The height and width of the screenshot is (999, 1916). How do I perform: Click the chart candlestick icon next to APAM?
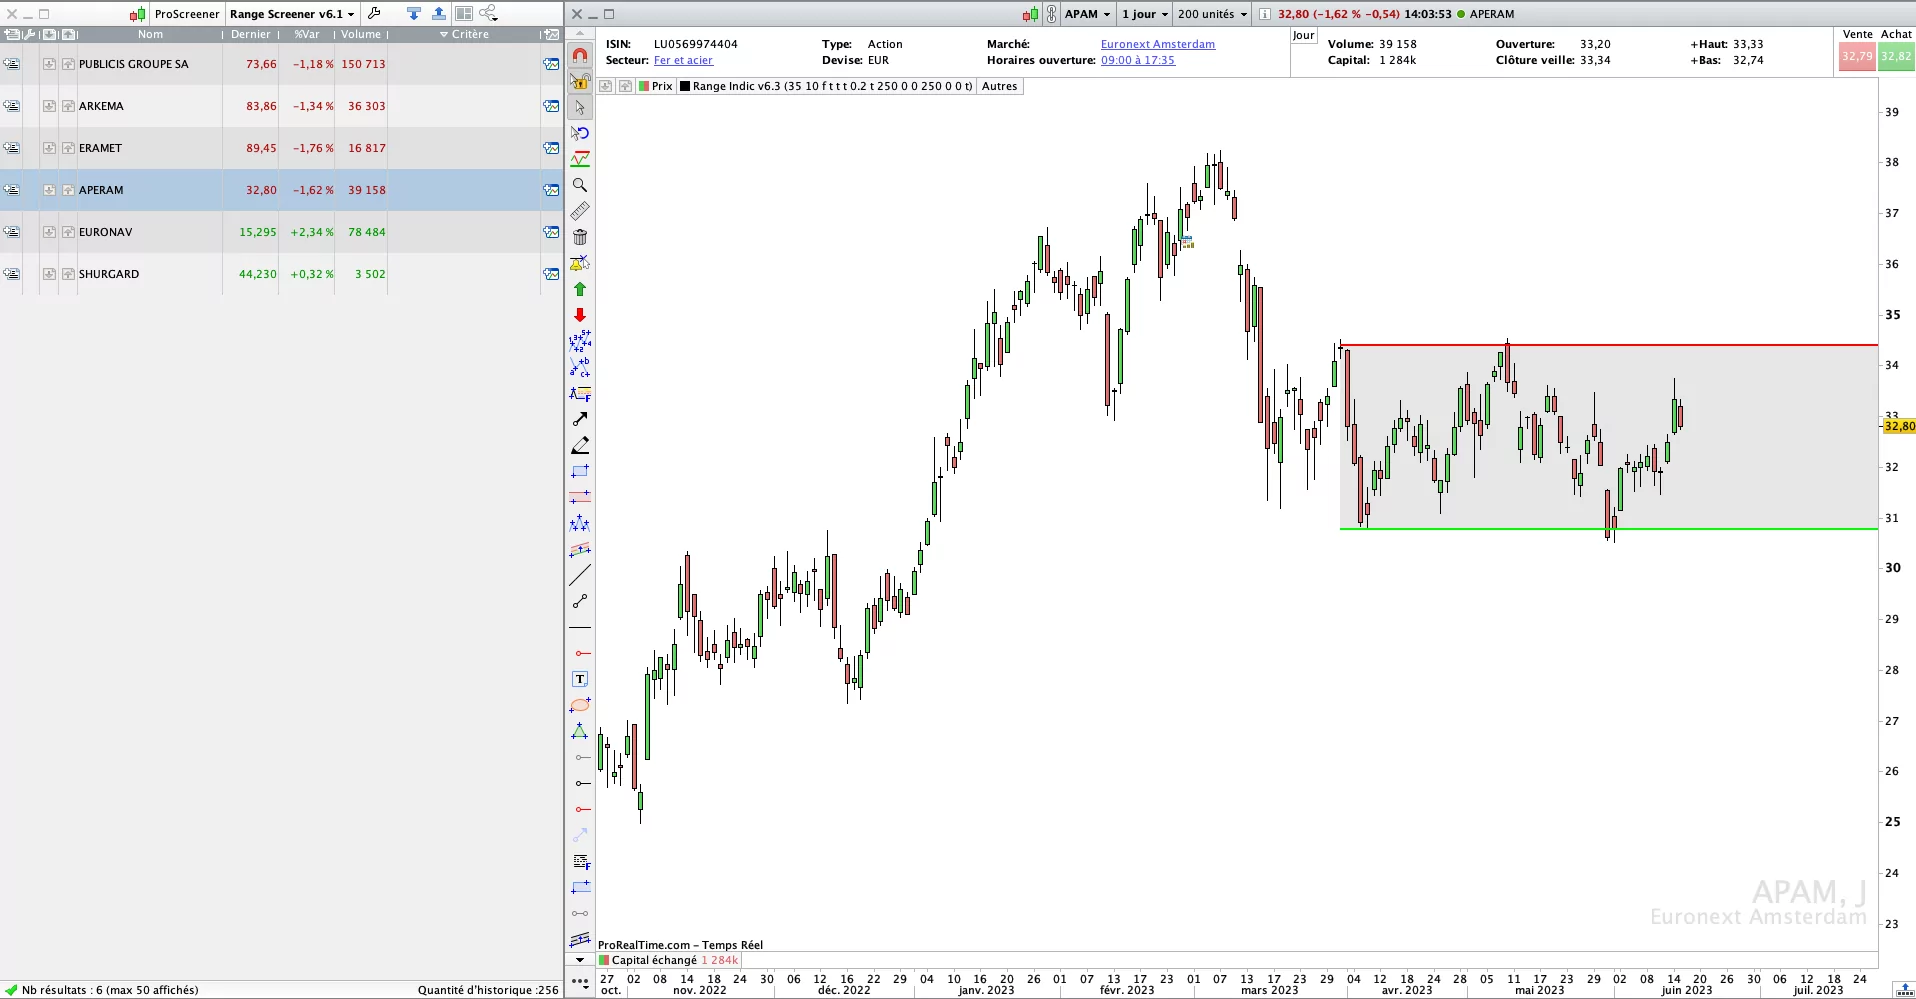(x=1031, y=14)
